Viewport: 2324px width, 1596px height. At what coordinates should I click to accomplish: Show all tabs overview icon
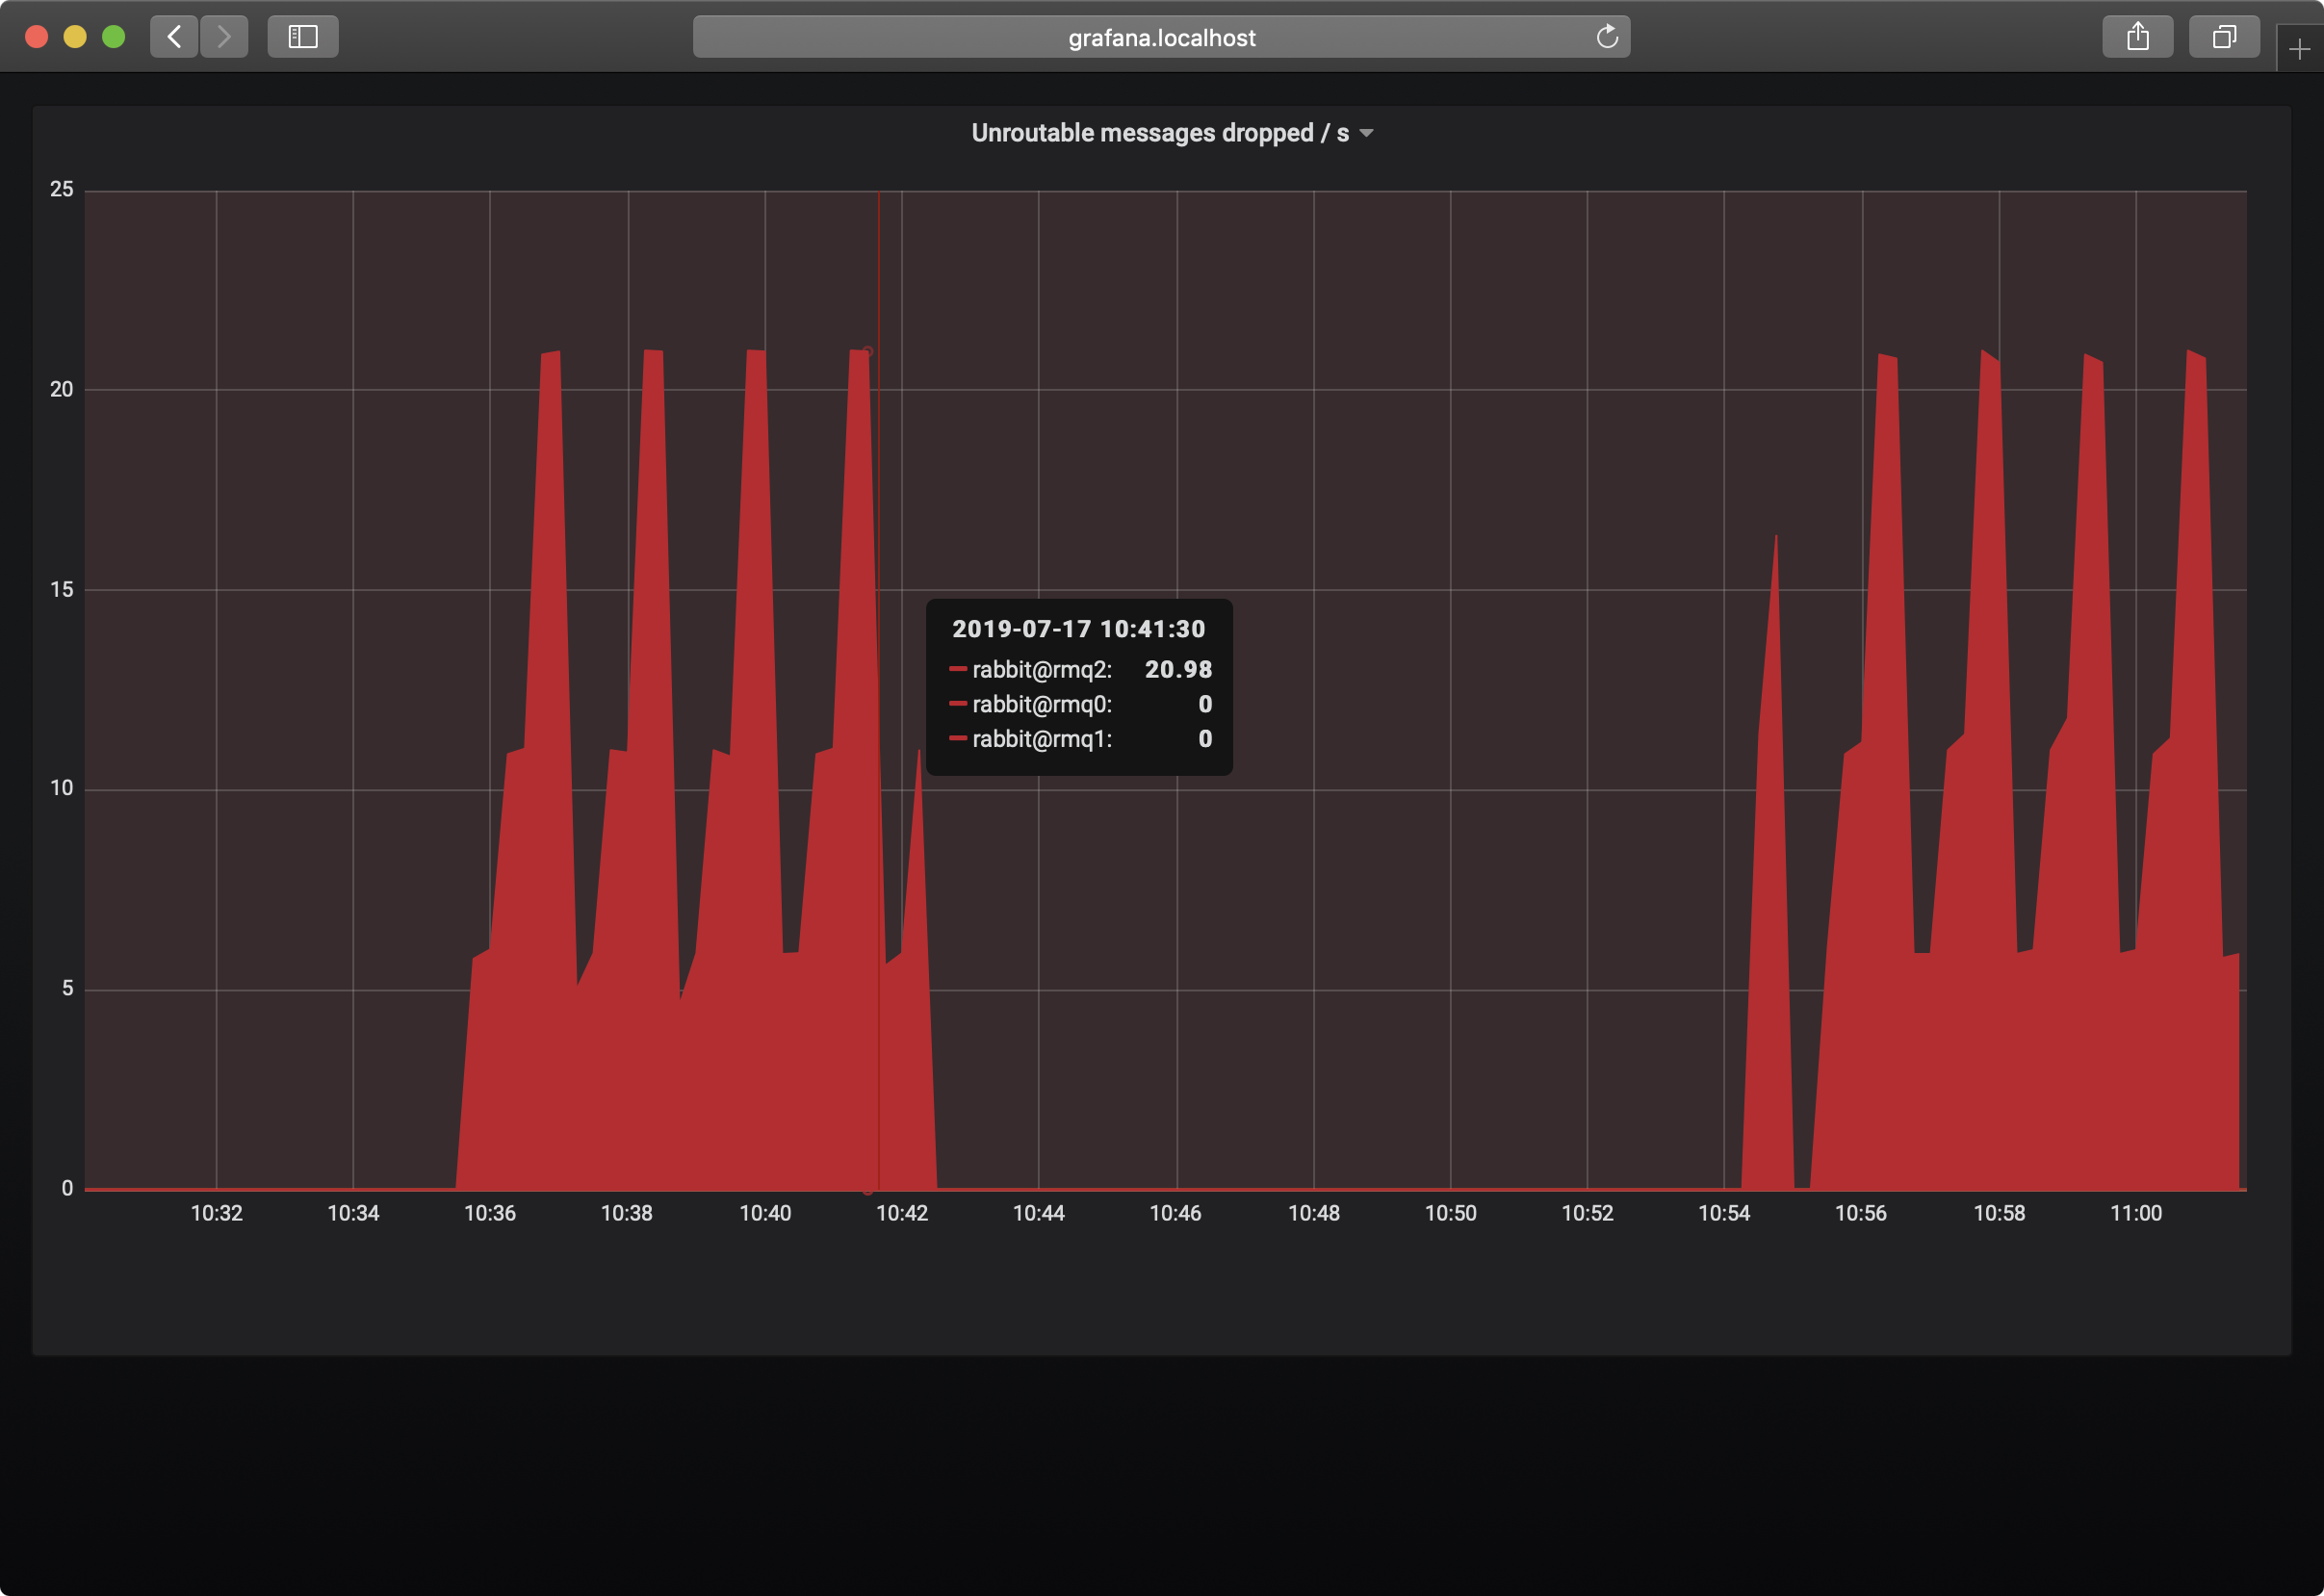pyautogui.click(x=2223, y=37)
